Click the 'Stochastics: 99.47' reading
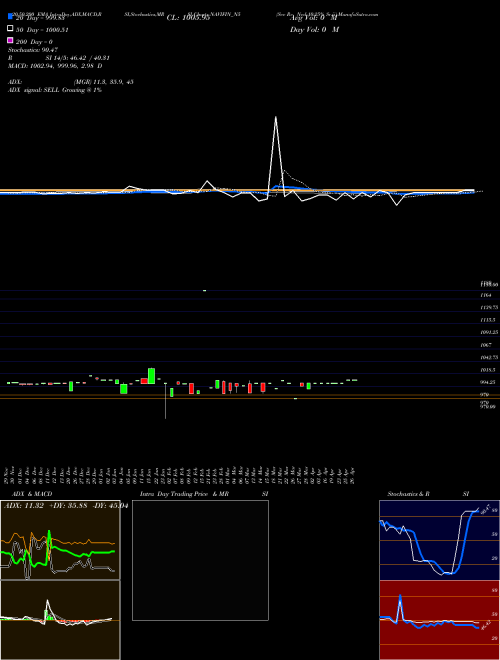 (33, 50)
